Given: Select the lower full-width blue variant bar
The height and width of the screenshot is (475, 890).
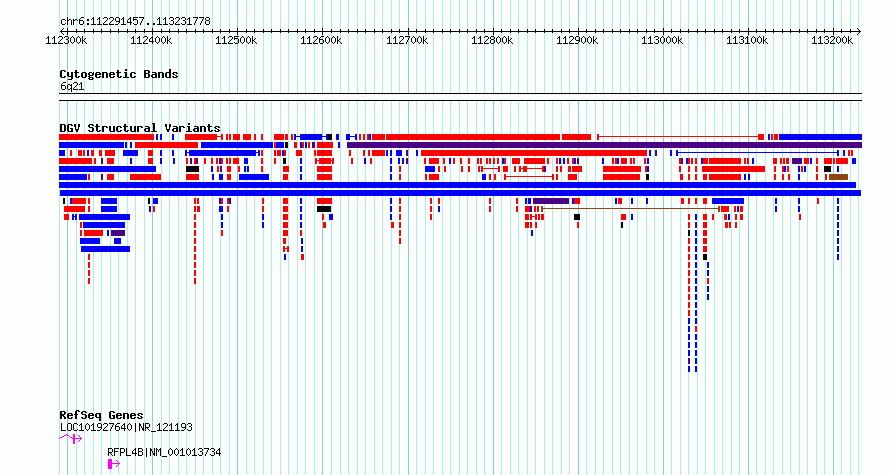Looking at the screenshot, I should coord(460,193).
